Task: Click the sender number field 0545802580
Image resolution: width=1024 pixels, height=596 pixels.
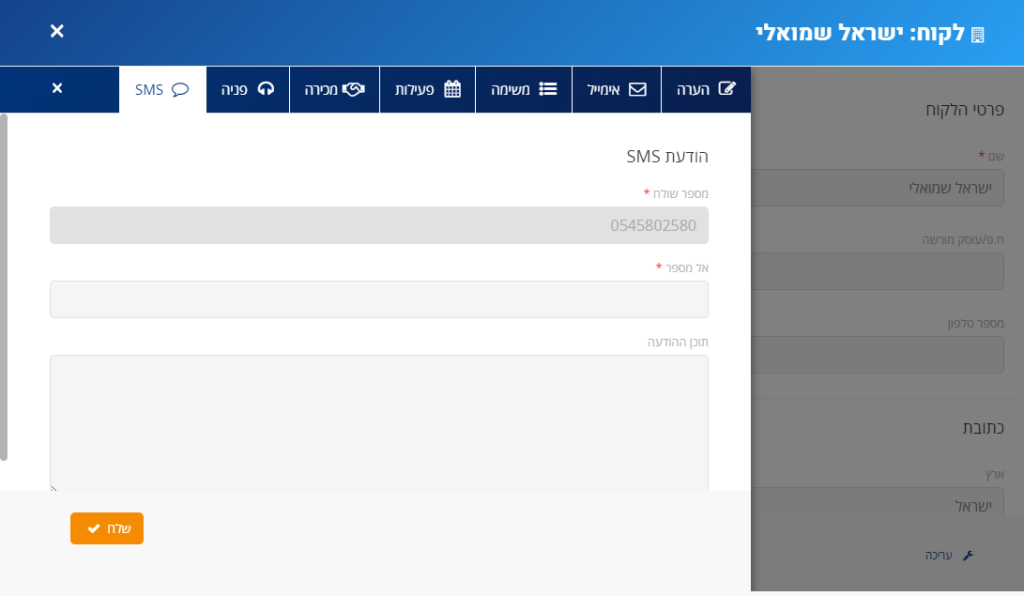Action: 379,225
